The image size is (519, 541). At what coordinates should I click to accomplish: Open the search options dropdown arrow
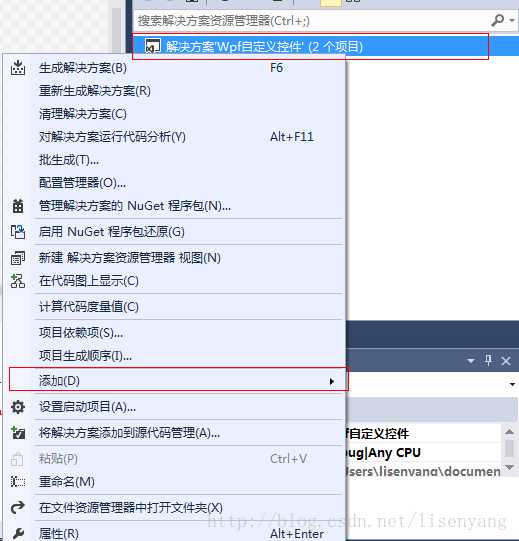(x=512, y=21)
